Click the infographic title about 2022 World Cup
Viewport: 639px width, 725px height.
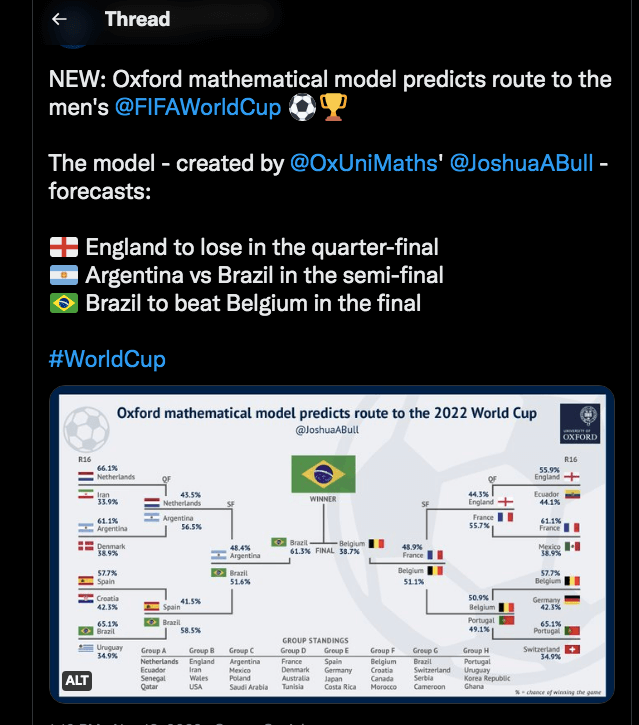(x=327, y=413)
